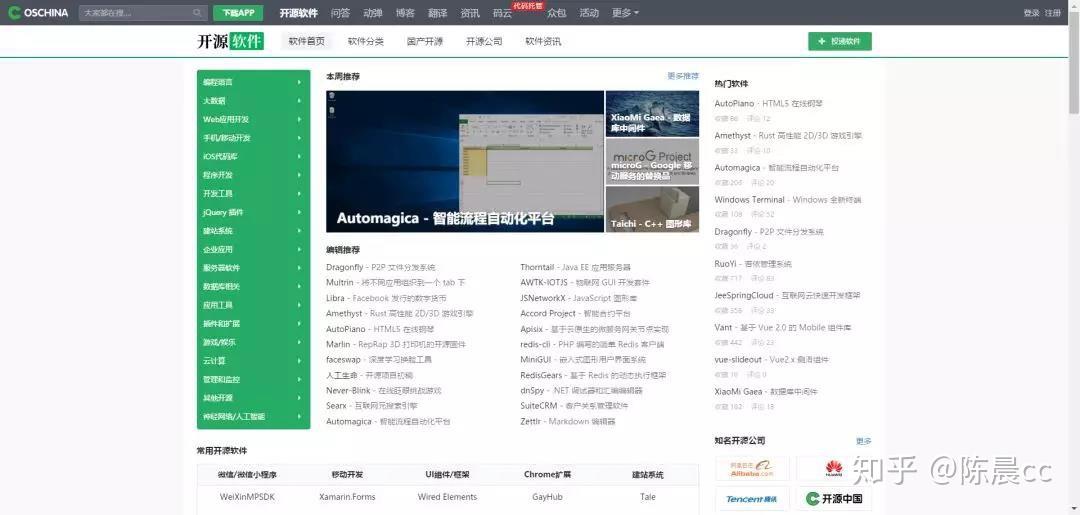Viewport: 1080px width, 515px height.
Task: Open the dnSpy .NET debugger link
Action: [x=581, y=390]
